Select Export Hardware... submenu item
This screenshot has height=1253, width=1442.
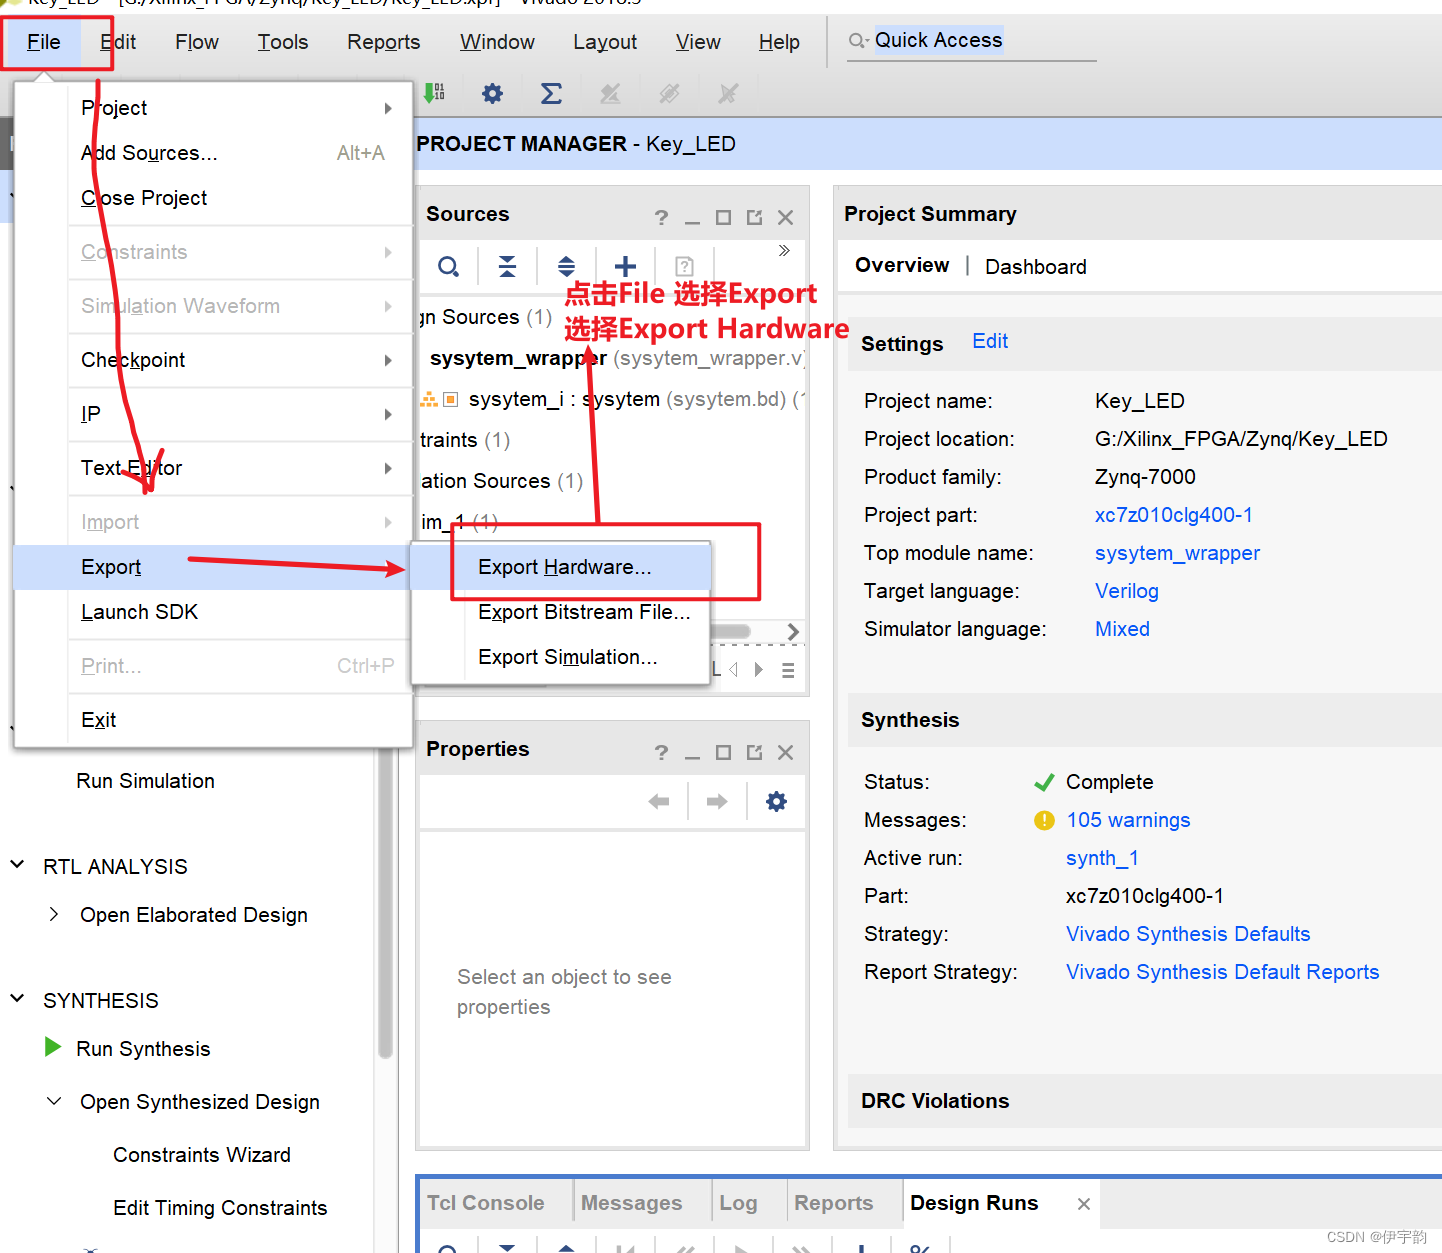coord(561,567)
